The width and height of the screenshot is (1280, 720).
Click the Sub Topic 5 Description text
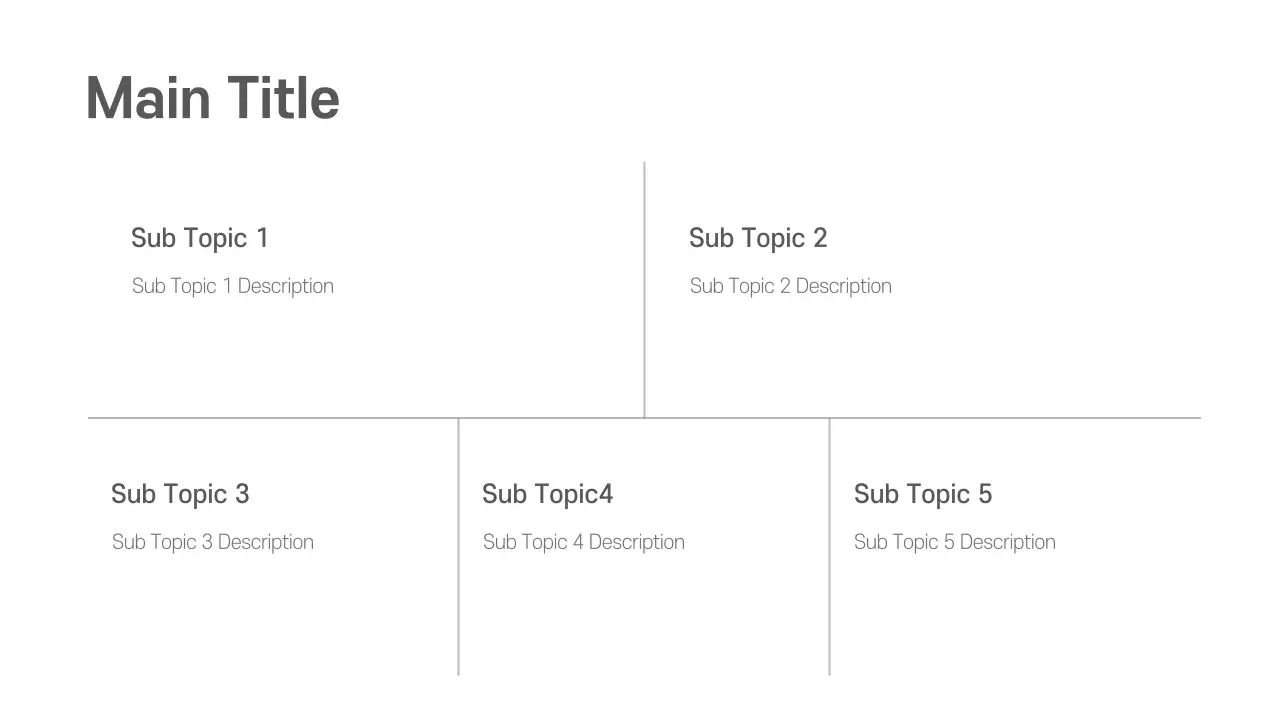tap(955, 542)
